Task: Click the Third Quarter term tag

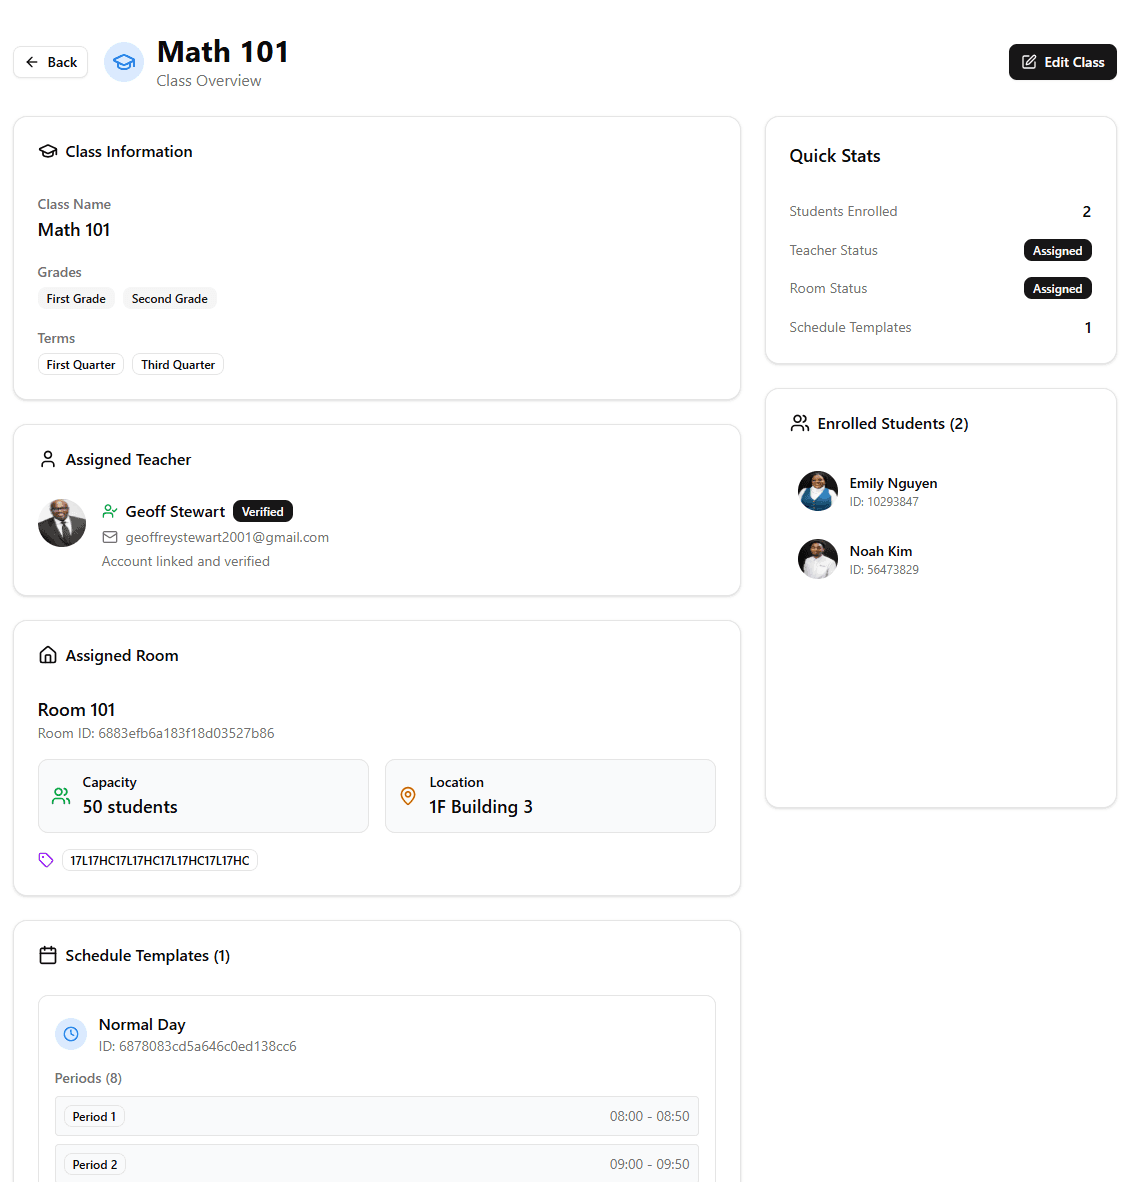Action: [x=178, y=365]
